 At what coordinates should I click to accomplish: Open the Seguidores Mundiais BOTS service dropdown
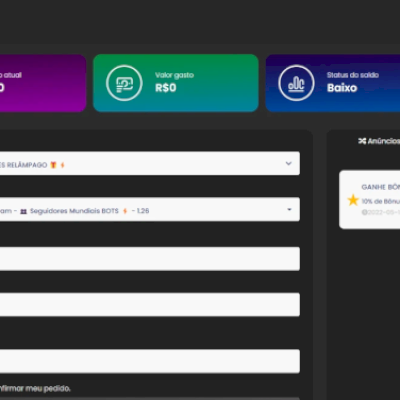coord(150,209)
